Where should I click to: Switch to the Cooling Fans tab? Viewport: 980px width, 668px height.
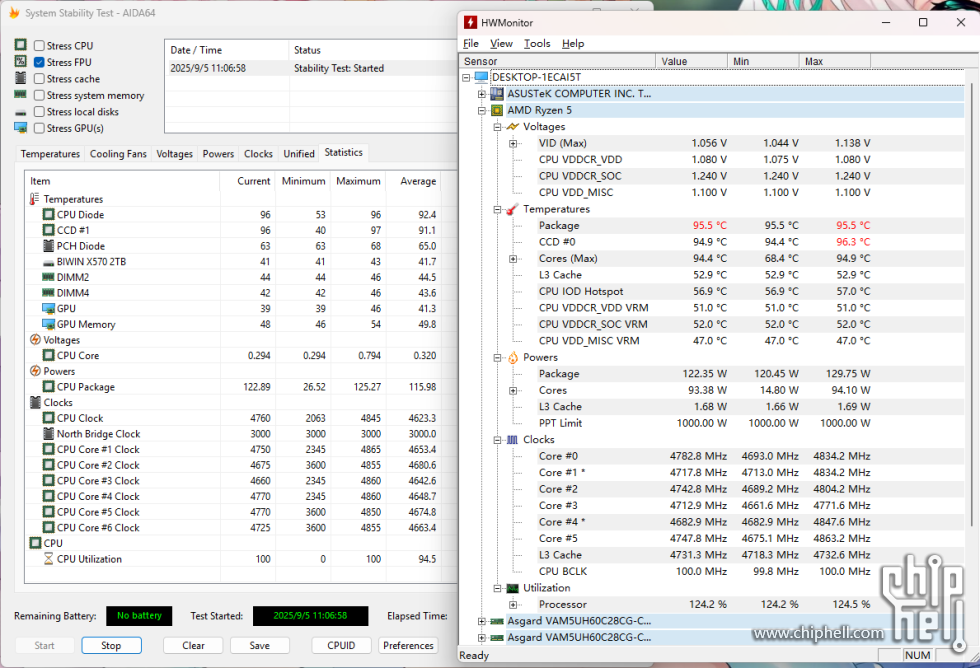click(118, 154)
